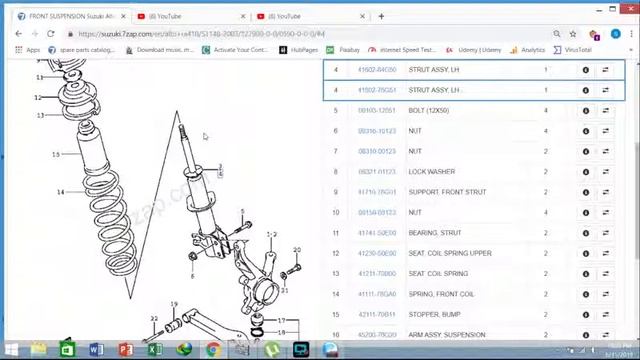Screen dimensions: 640x360
Task: Open PowerPoint from the taskbar
Action: tap(126, 350)
